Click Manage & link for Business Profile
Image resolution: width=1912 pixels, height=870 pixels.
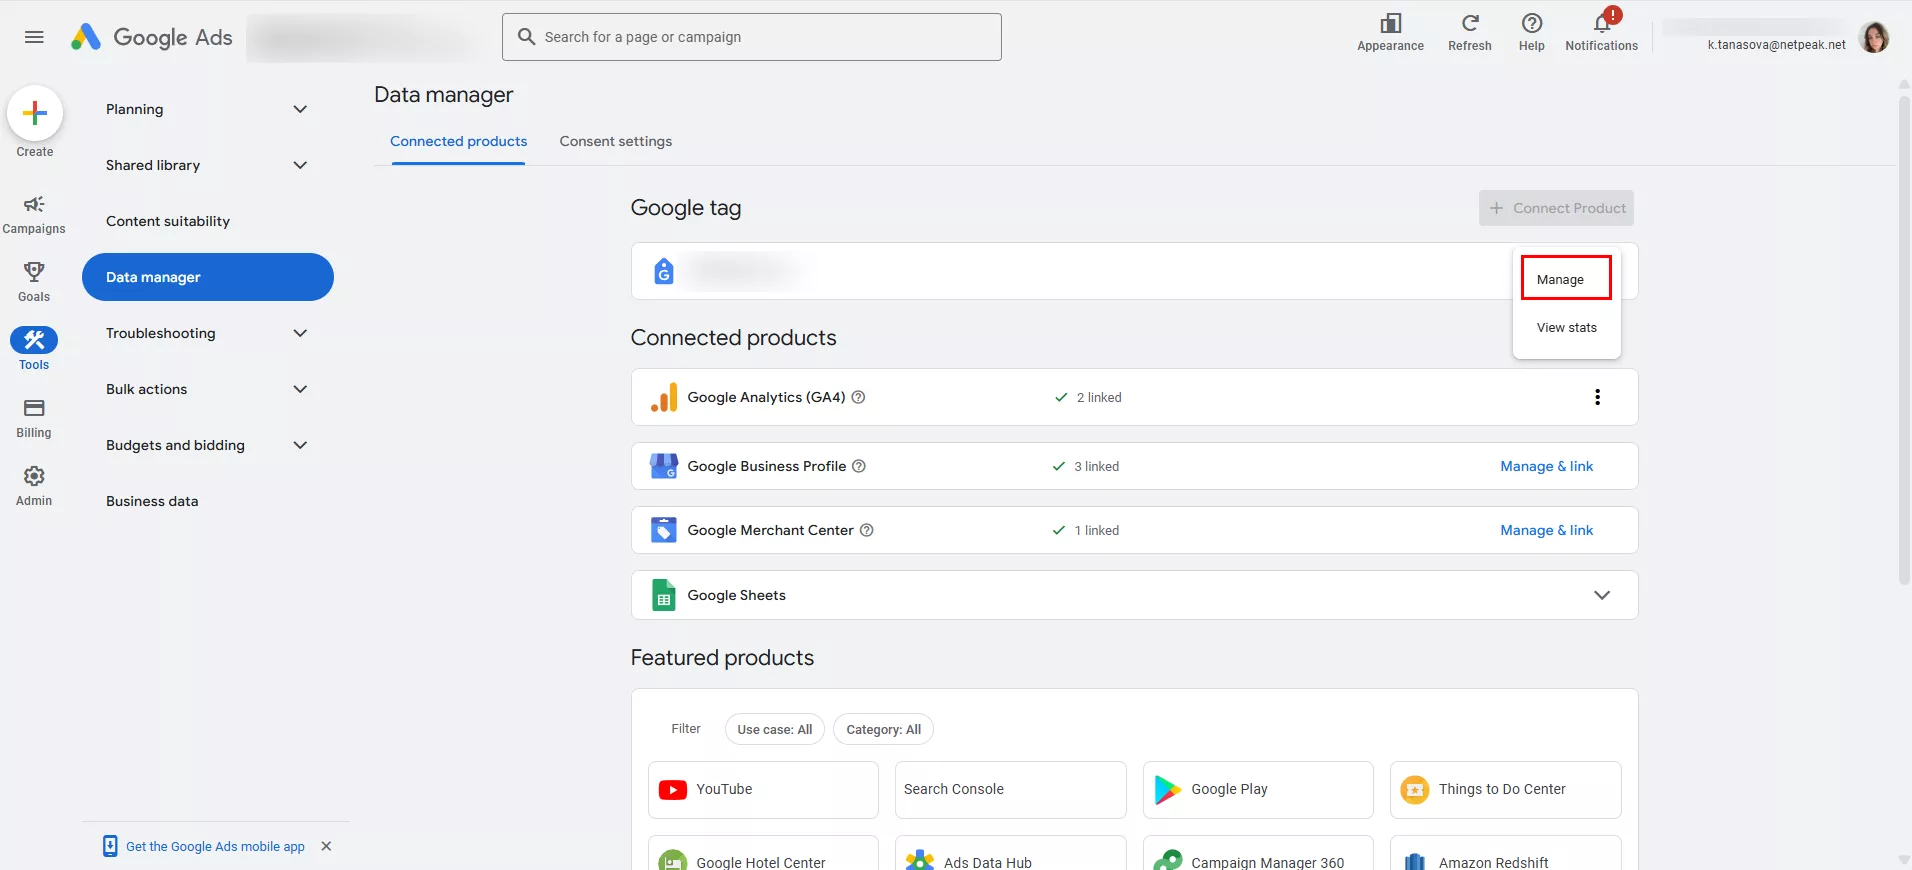tap(1546, 466)
